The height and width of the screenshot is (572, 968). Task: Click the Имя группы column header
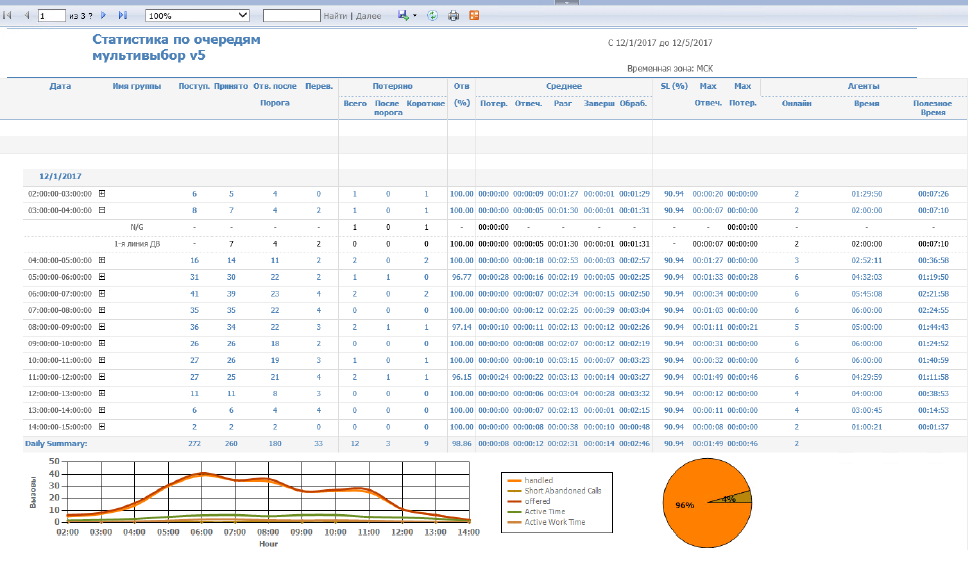point(136,86)
